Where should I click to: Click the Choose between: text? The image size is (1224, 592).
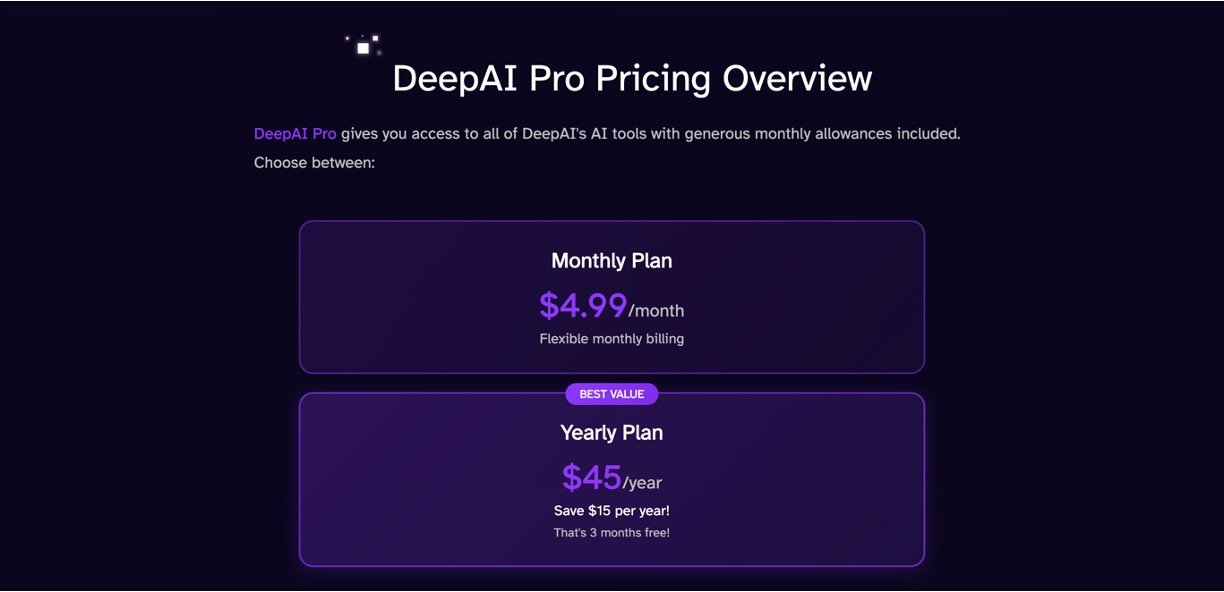tap(314, 162)
